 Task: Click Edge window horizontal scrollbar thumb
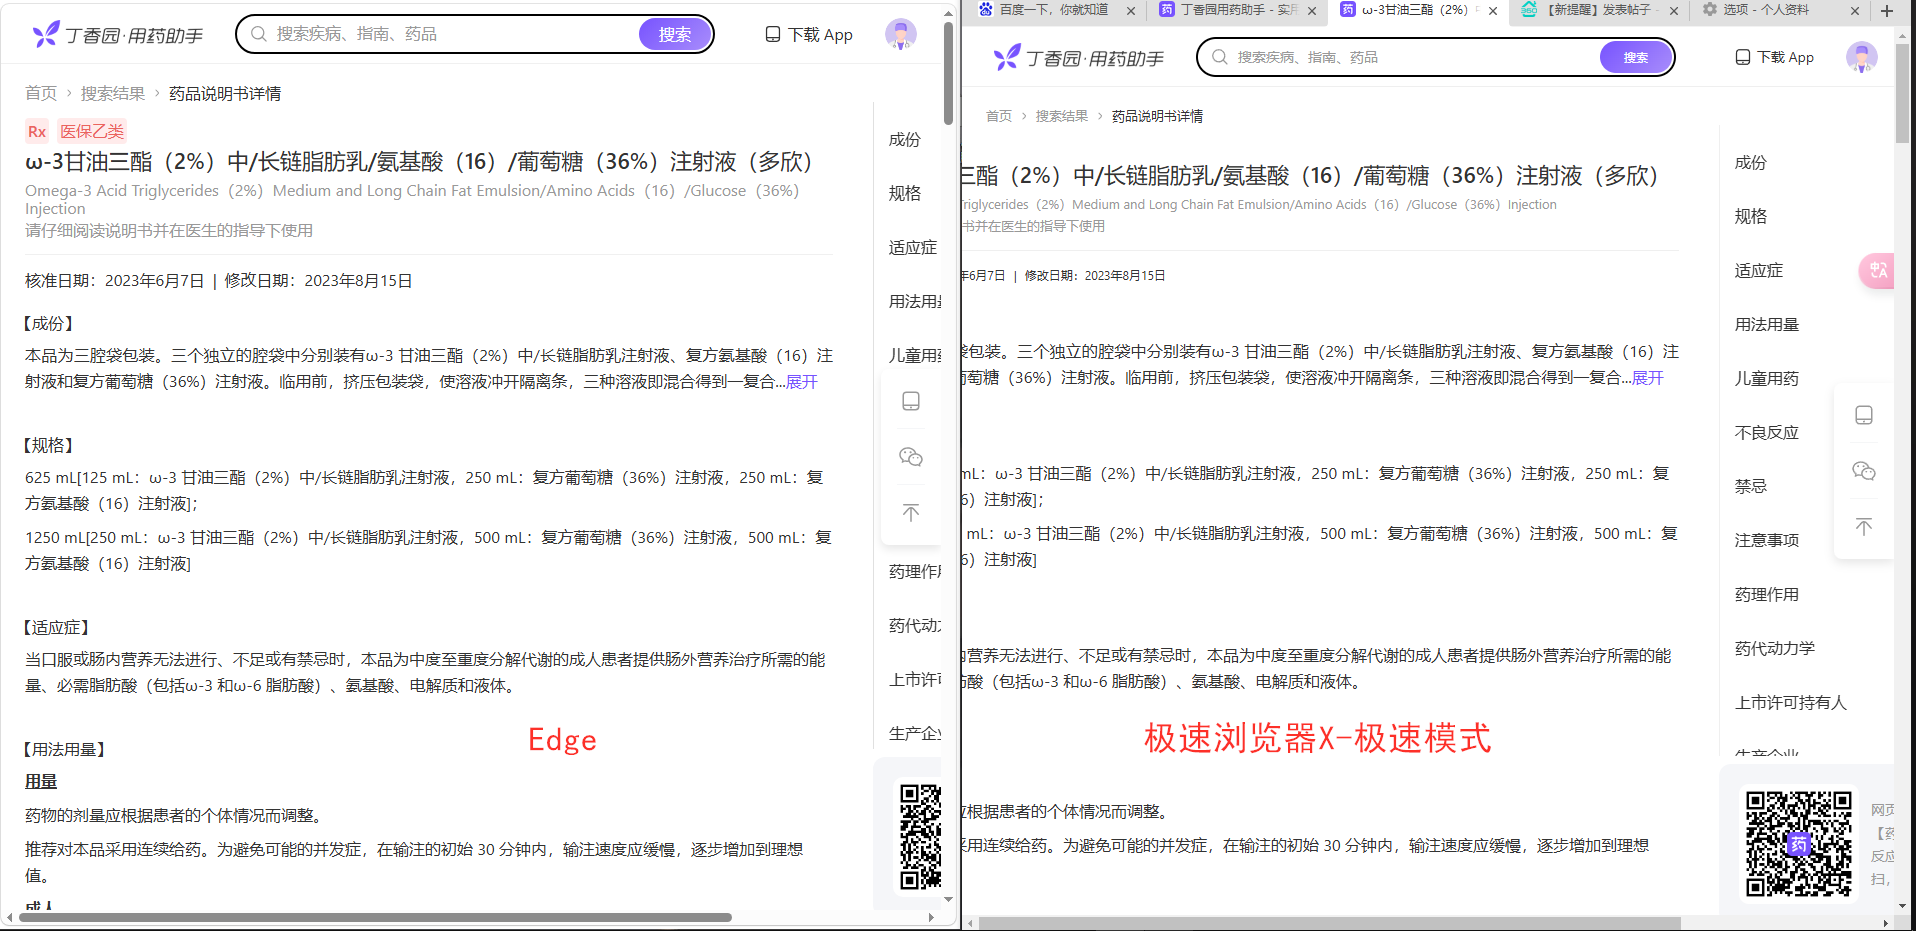[375, 917]
